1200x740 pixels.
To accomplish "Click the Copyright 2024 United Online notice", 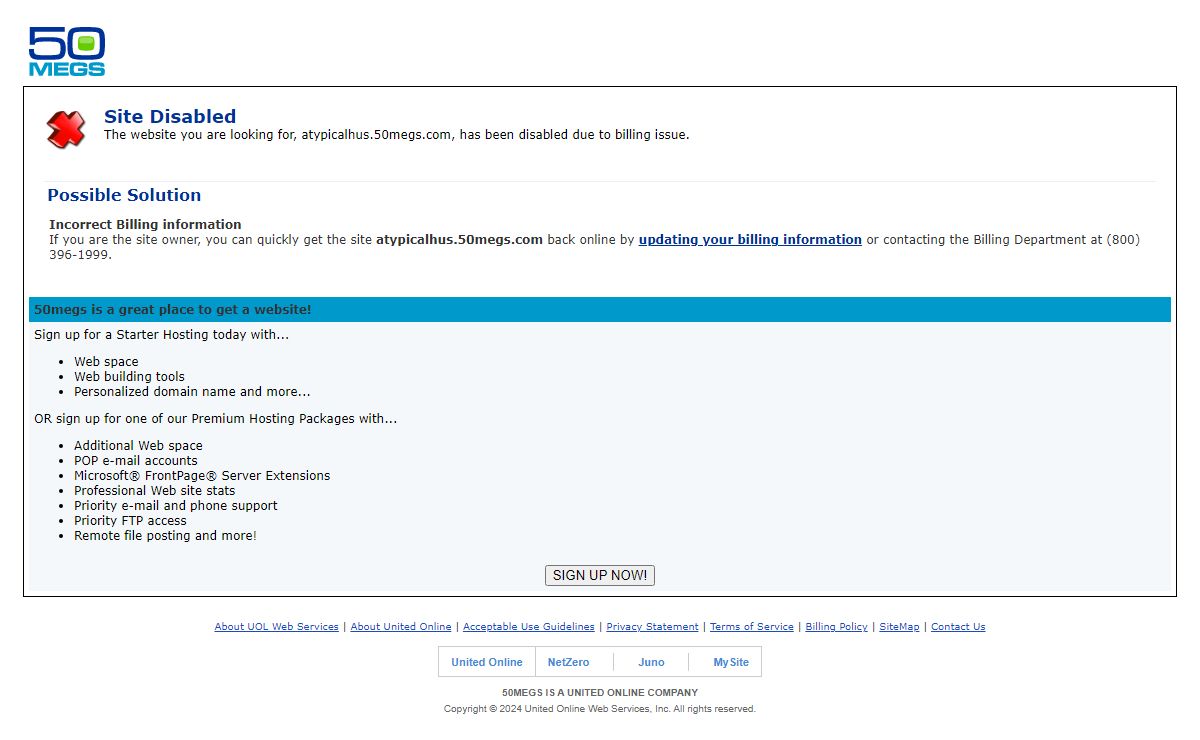I will point(600,709).
